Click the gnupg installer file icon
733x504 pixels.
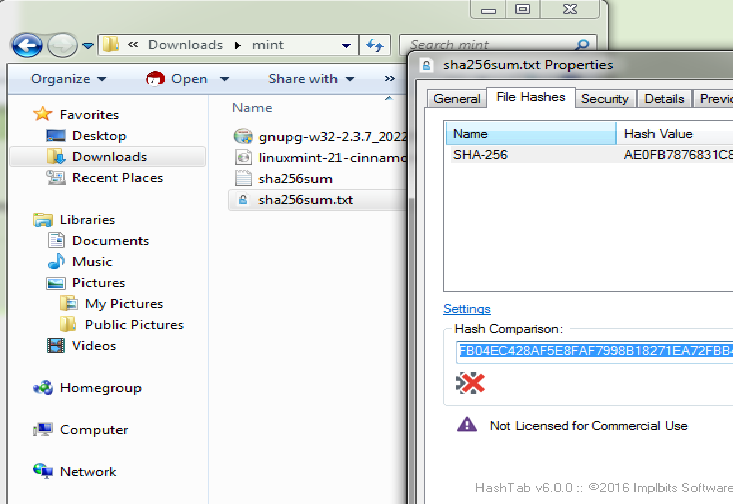coord(243,137)
